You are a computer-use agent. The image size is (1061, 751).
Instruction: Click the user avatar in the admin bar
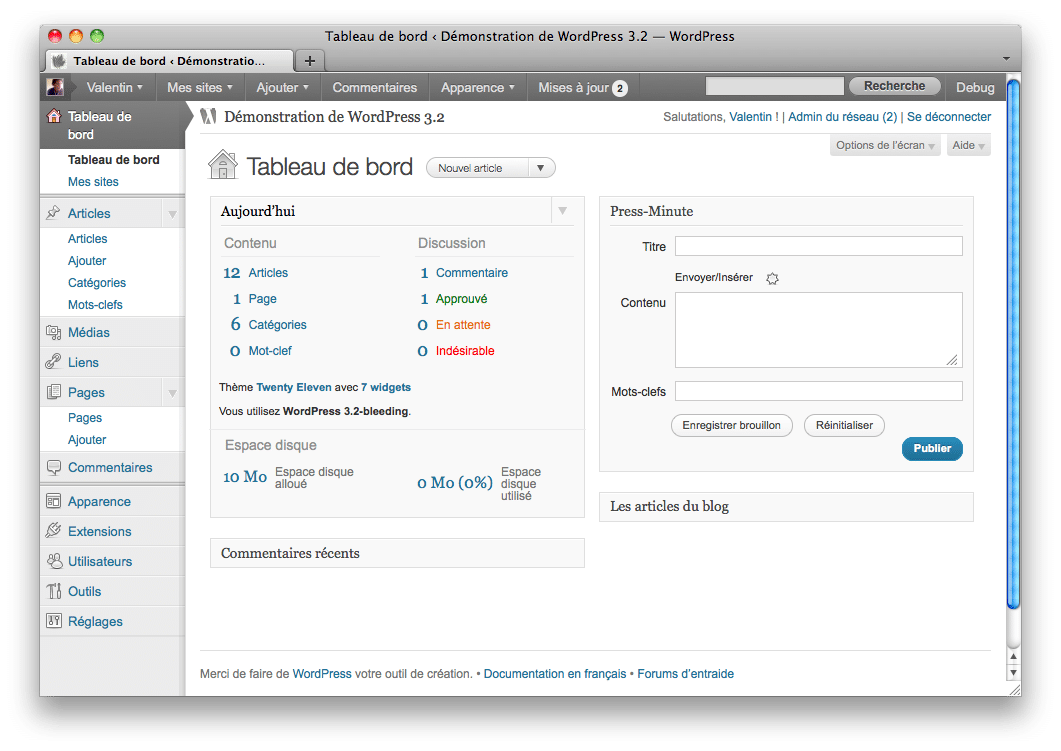[x=55, y=87]
